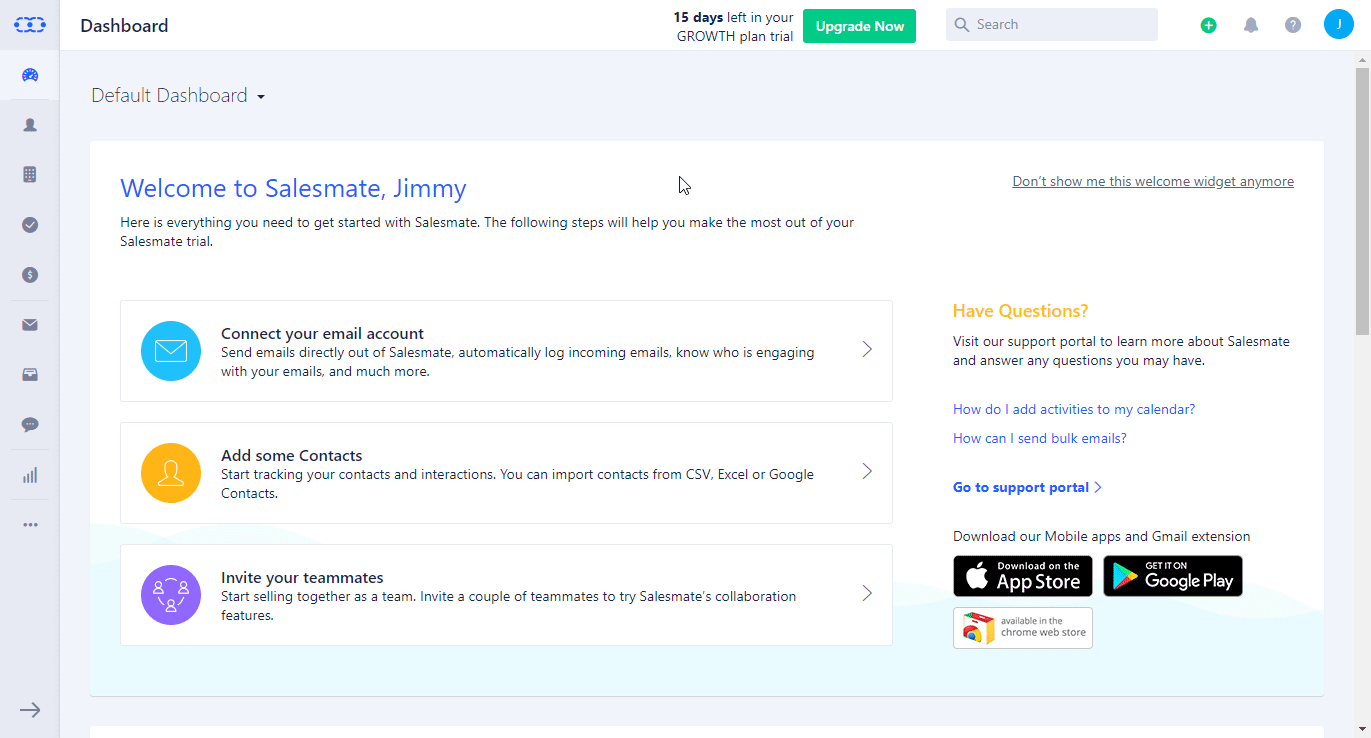Open notifications via the bell icon
Viewport: 1371px width, 738px height.
click(x=1250, y=25)
